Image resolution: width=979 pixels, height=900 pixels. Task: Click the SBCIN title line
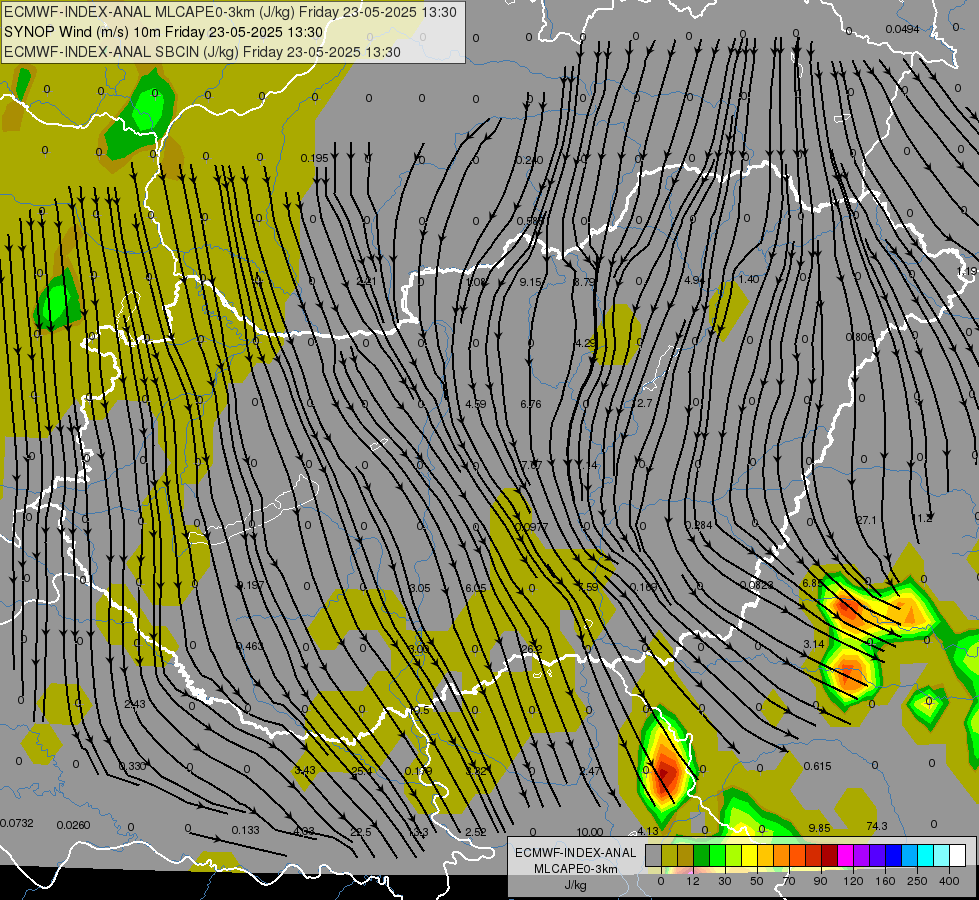[202, 52]
